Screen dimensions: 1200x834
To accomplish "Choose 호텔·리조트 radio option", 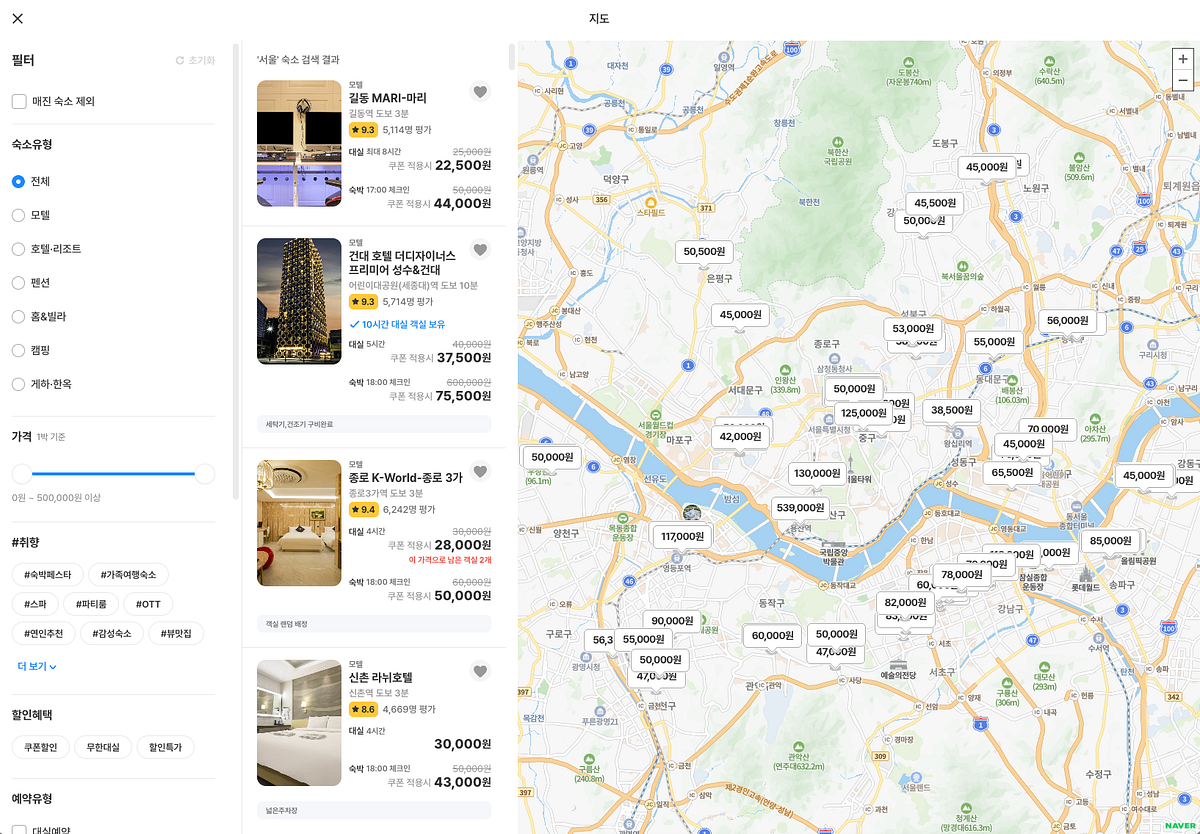I will [18, 249].
